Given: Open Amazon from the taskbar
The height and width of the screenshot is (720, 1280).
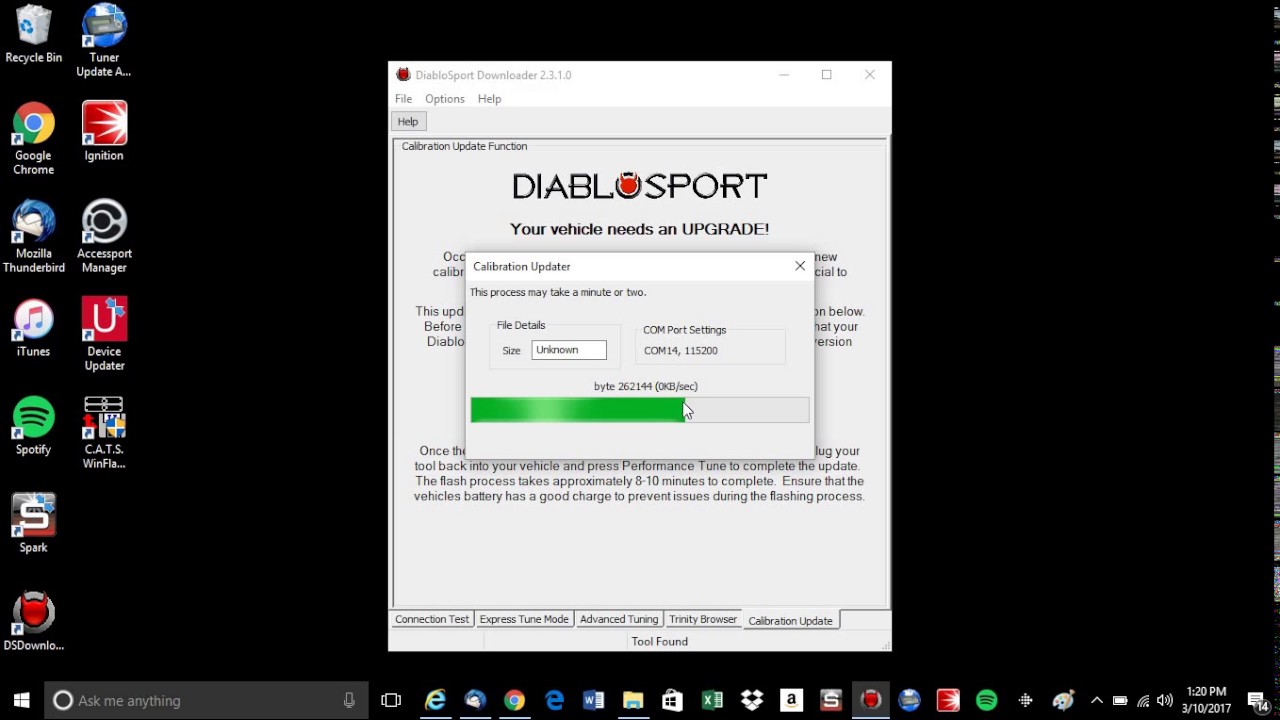Looking at the screenshot, I should coord(791,700).
